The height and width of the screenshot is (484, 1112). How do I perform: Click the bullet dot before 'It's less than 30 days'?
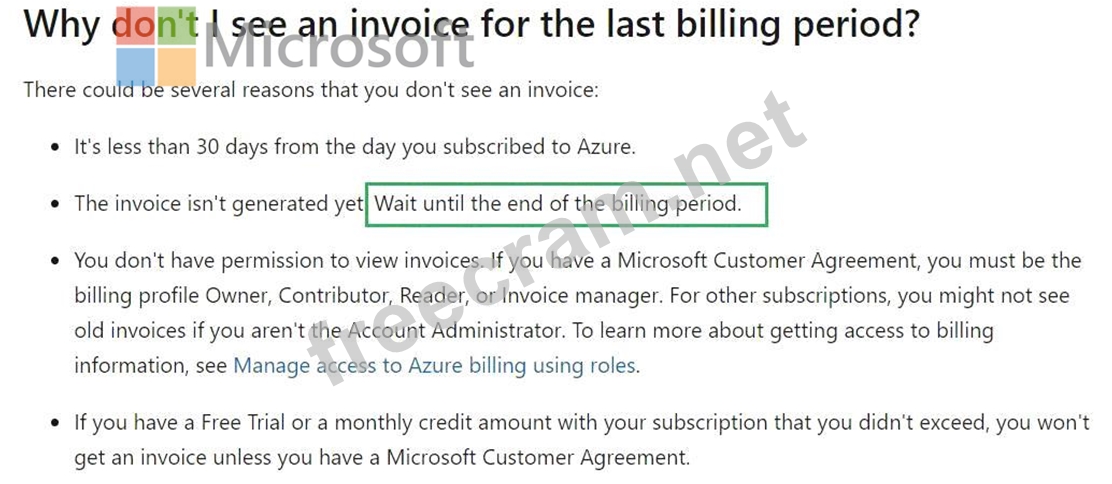point(56,148)
